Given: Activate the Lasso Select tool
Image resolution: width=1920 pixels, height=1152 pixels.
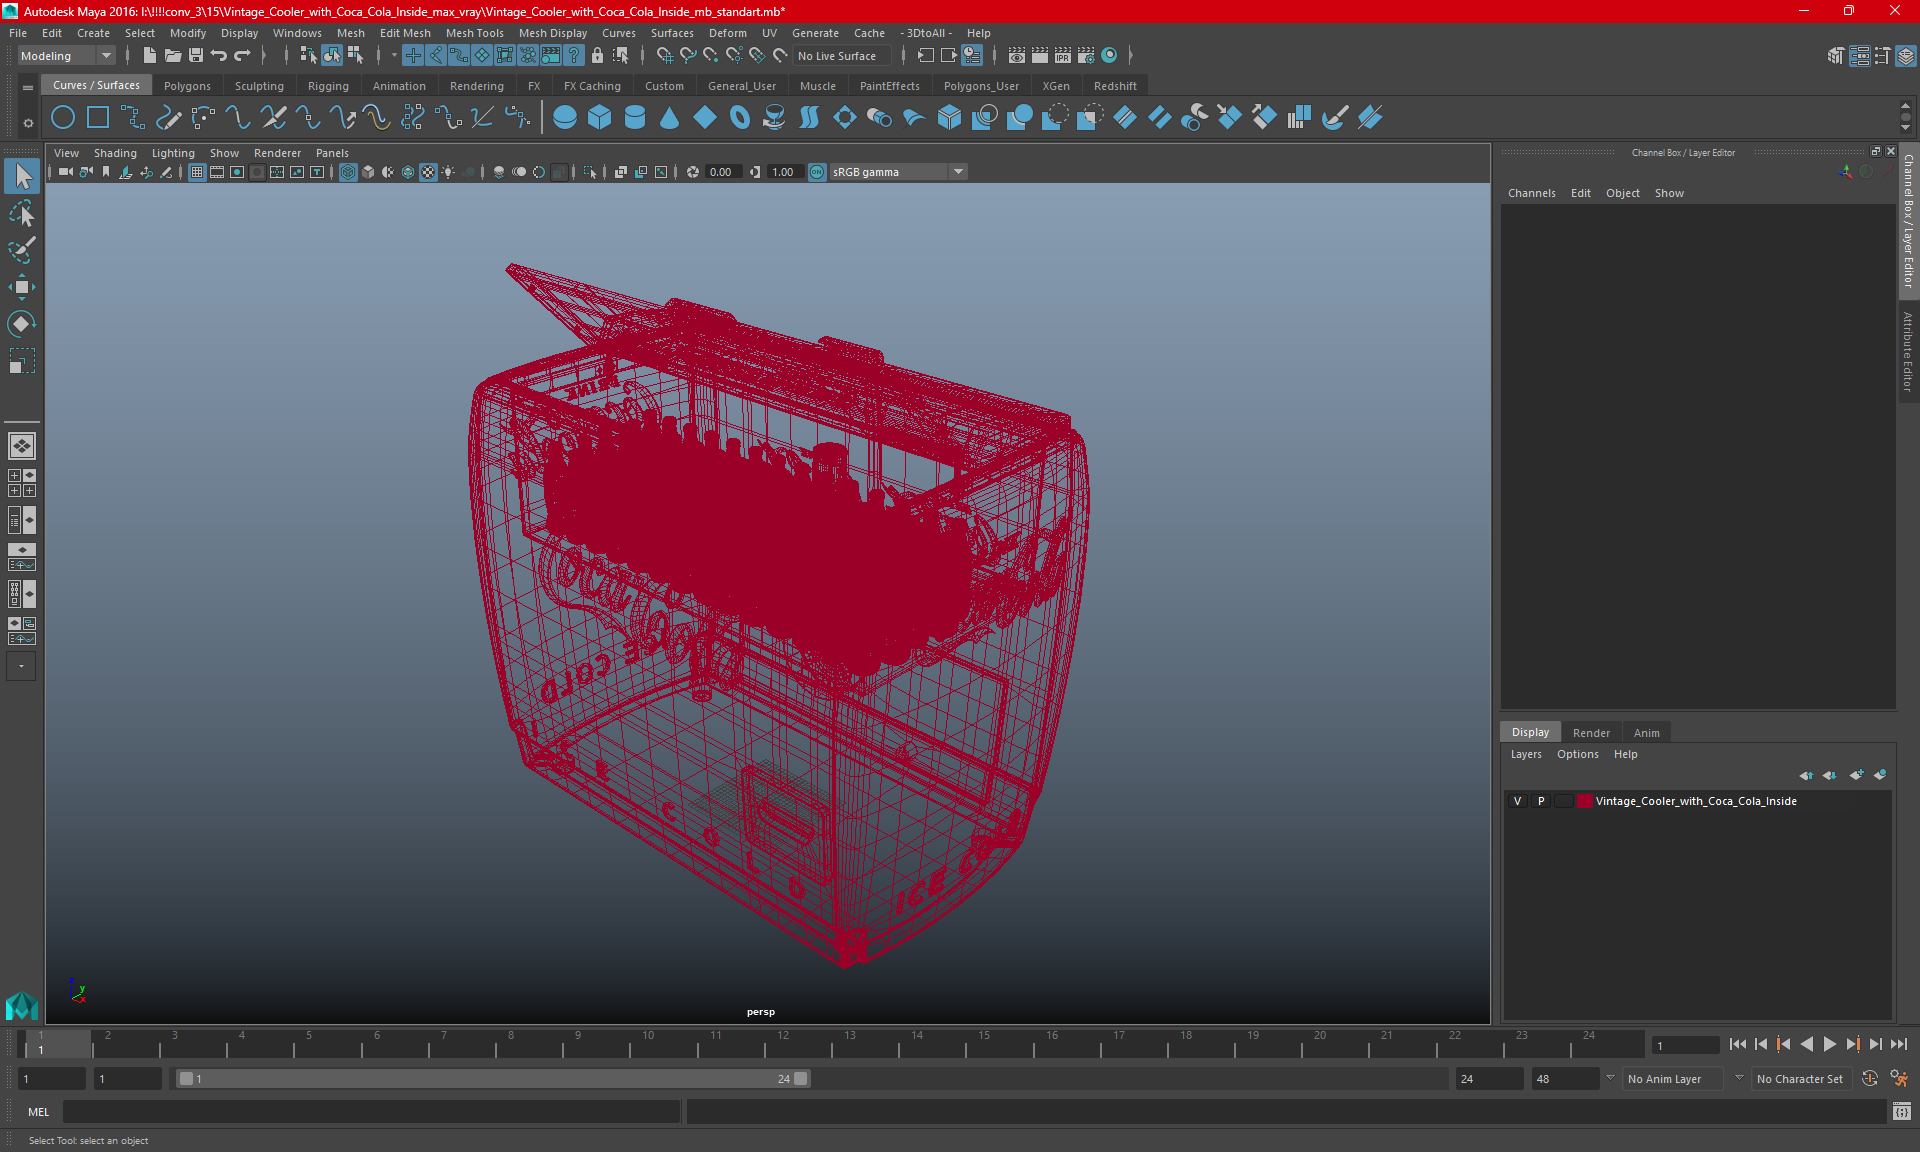Looking at the screenshot, I should tap(22, 214).
